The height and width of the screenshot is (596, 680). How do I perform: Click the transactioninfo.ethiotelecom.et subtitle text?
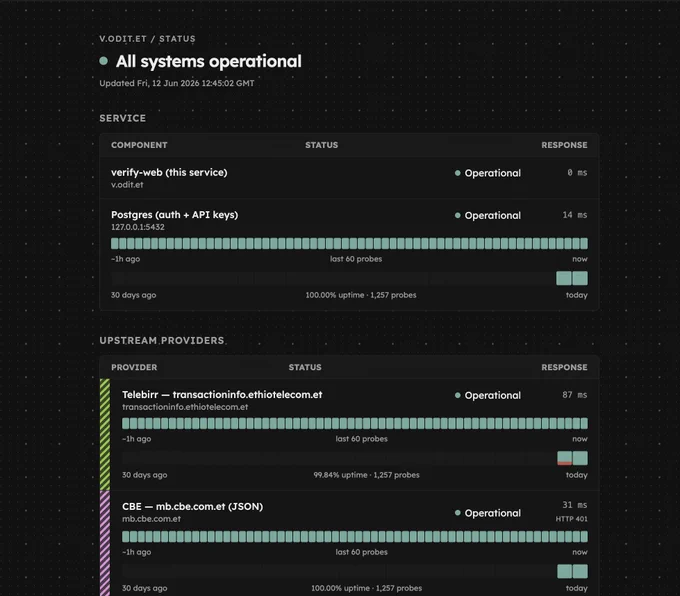point(185,407)
